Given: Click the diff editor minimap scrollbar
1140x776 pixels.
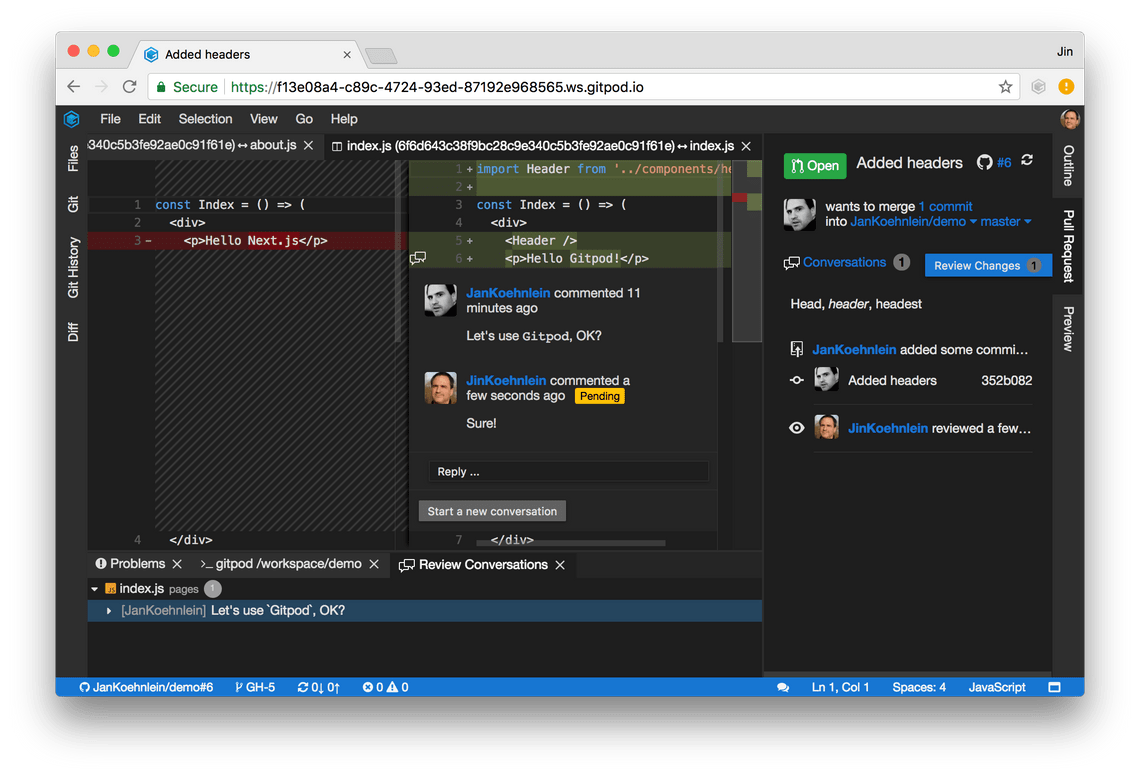Looking at the screenshot, I should (x=747, y=251).
